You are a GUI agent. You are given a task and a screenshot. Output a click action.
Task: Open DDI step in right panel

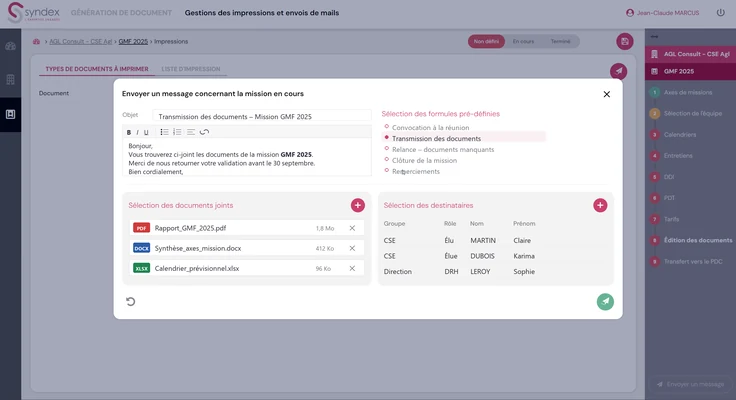coord(669,177)
